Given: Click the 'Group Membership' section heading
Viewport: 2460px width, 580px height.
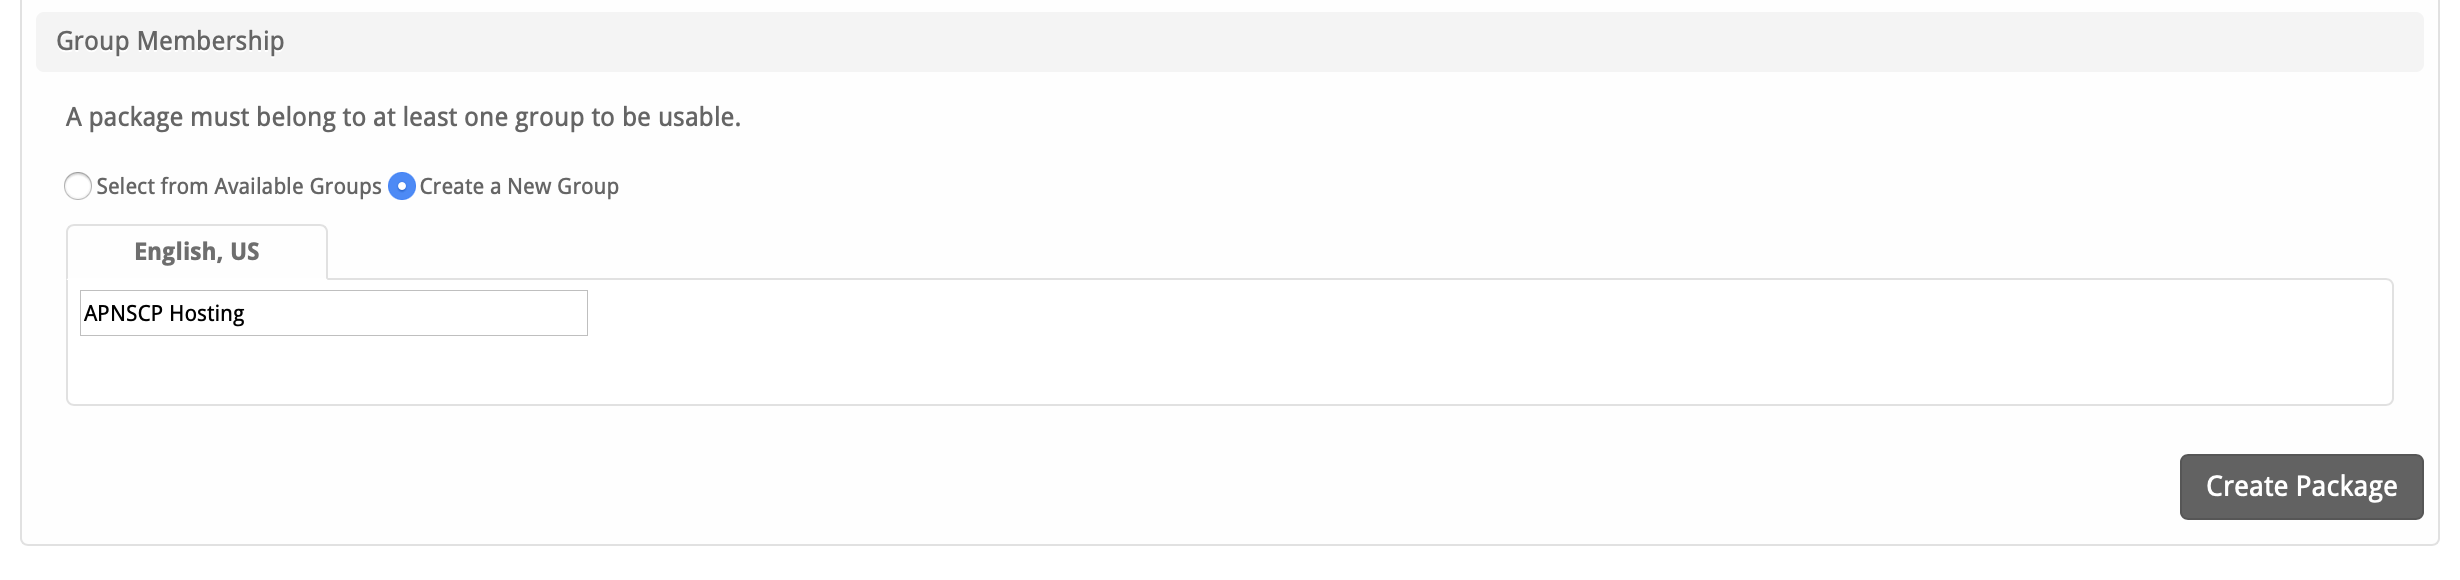Looking at the screenshot, I should coord(170,41).
